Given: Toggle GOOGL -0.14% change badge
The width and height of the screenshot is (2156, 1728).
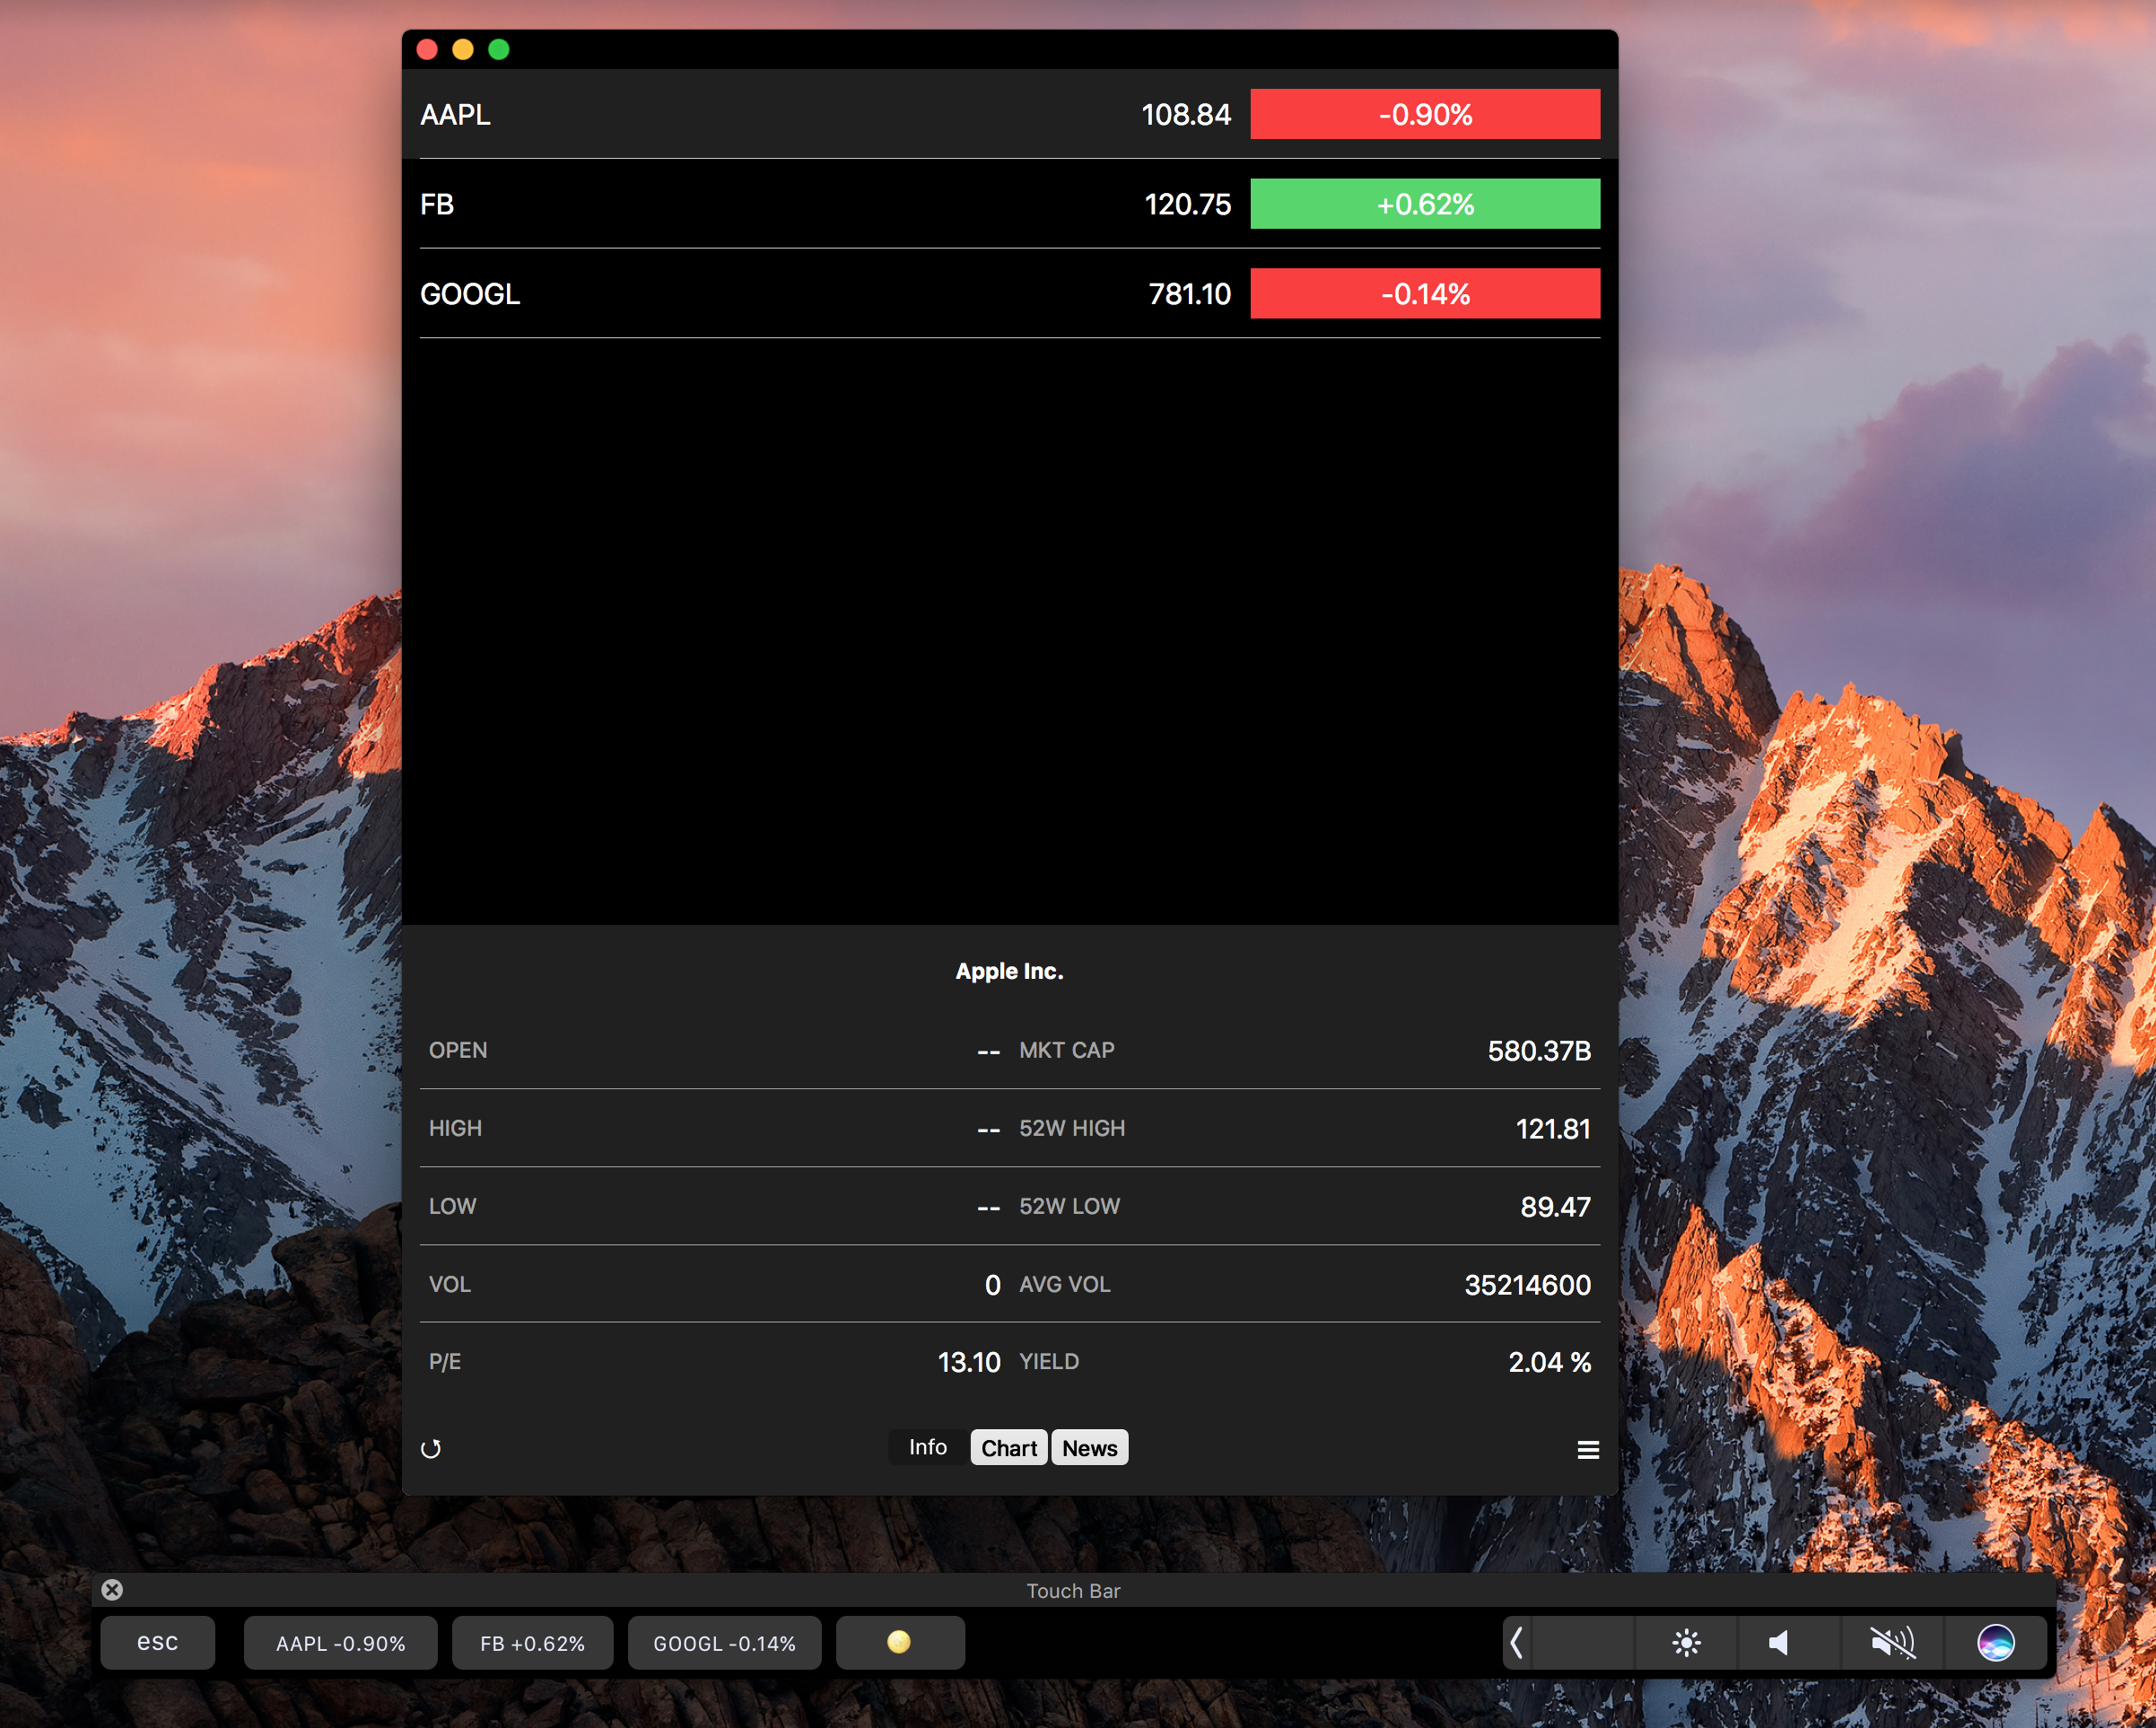Looking at the screenshot, I should pyautogui.click(x=1424, y=294).
